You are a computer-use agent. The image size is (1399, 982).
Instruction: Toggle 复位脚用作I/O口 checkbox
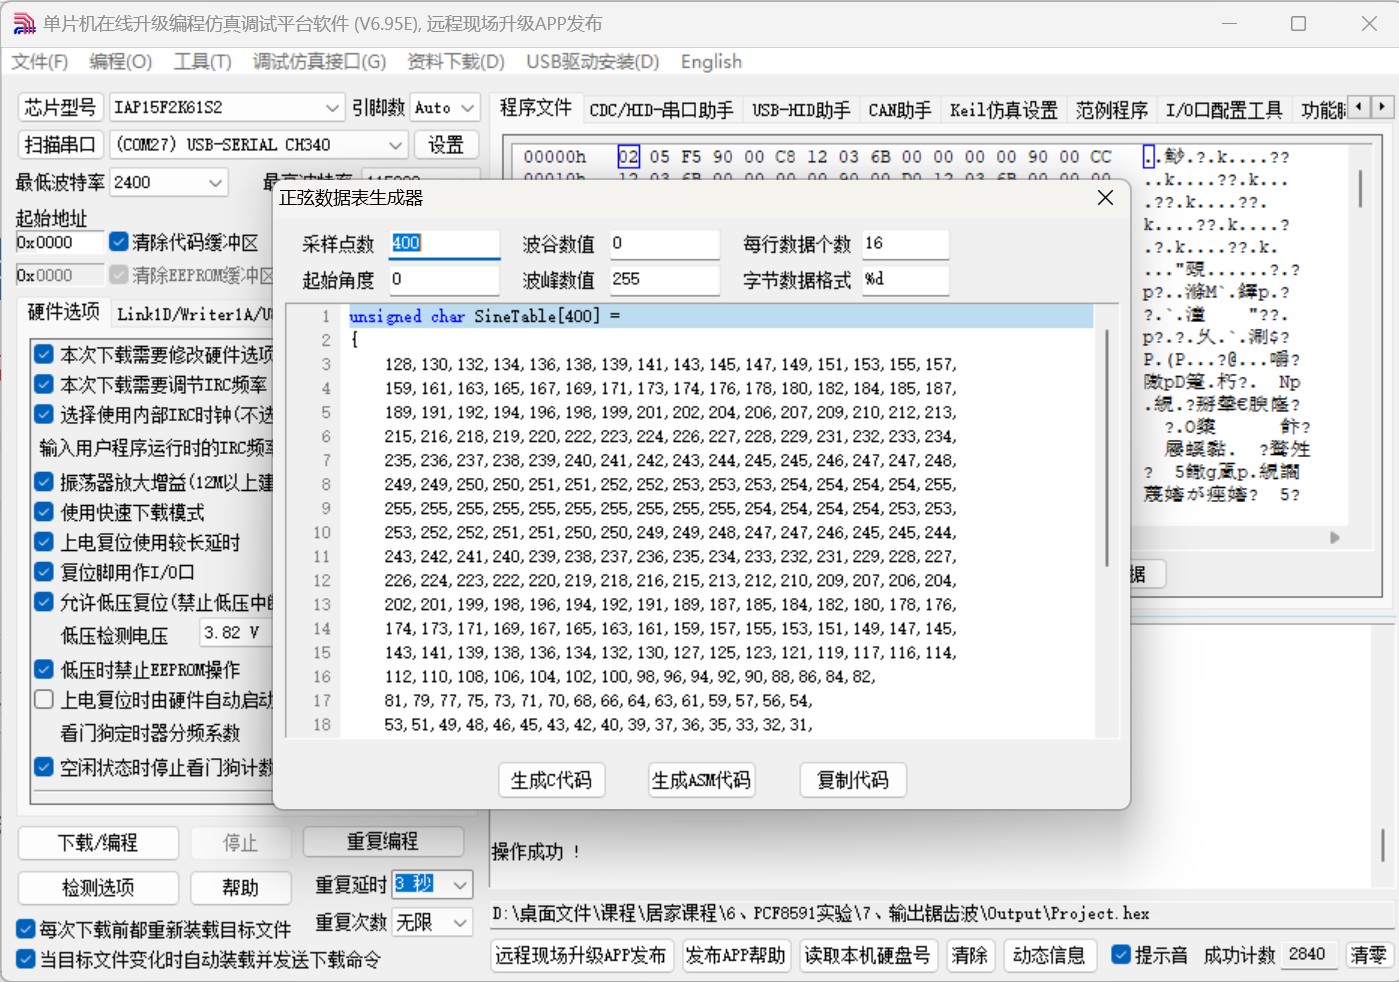point(44,572)
